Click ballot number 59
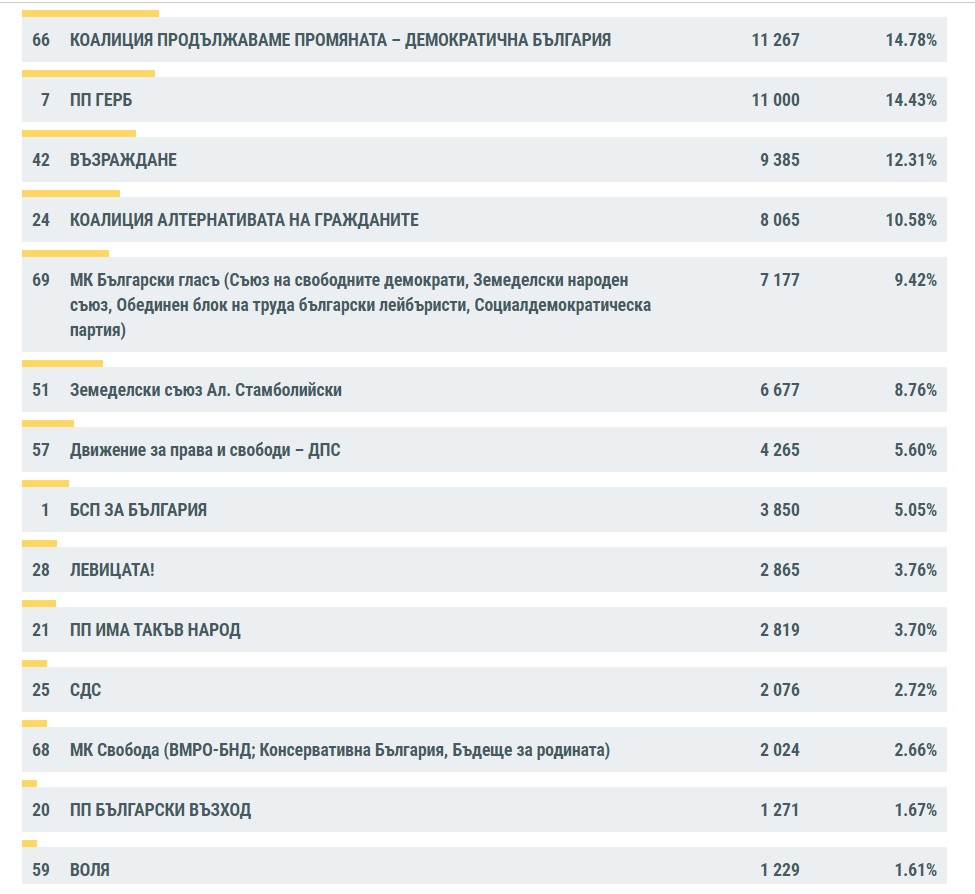The height and width of the screenshot is (894, 975). [x=41, y=870]
